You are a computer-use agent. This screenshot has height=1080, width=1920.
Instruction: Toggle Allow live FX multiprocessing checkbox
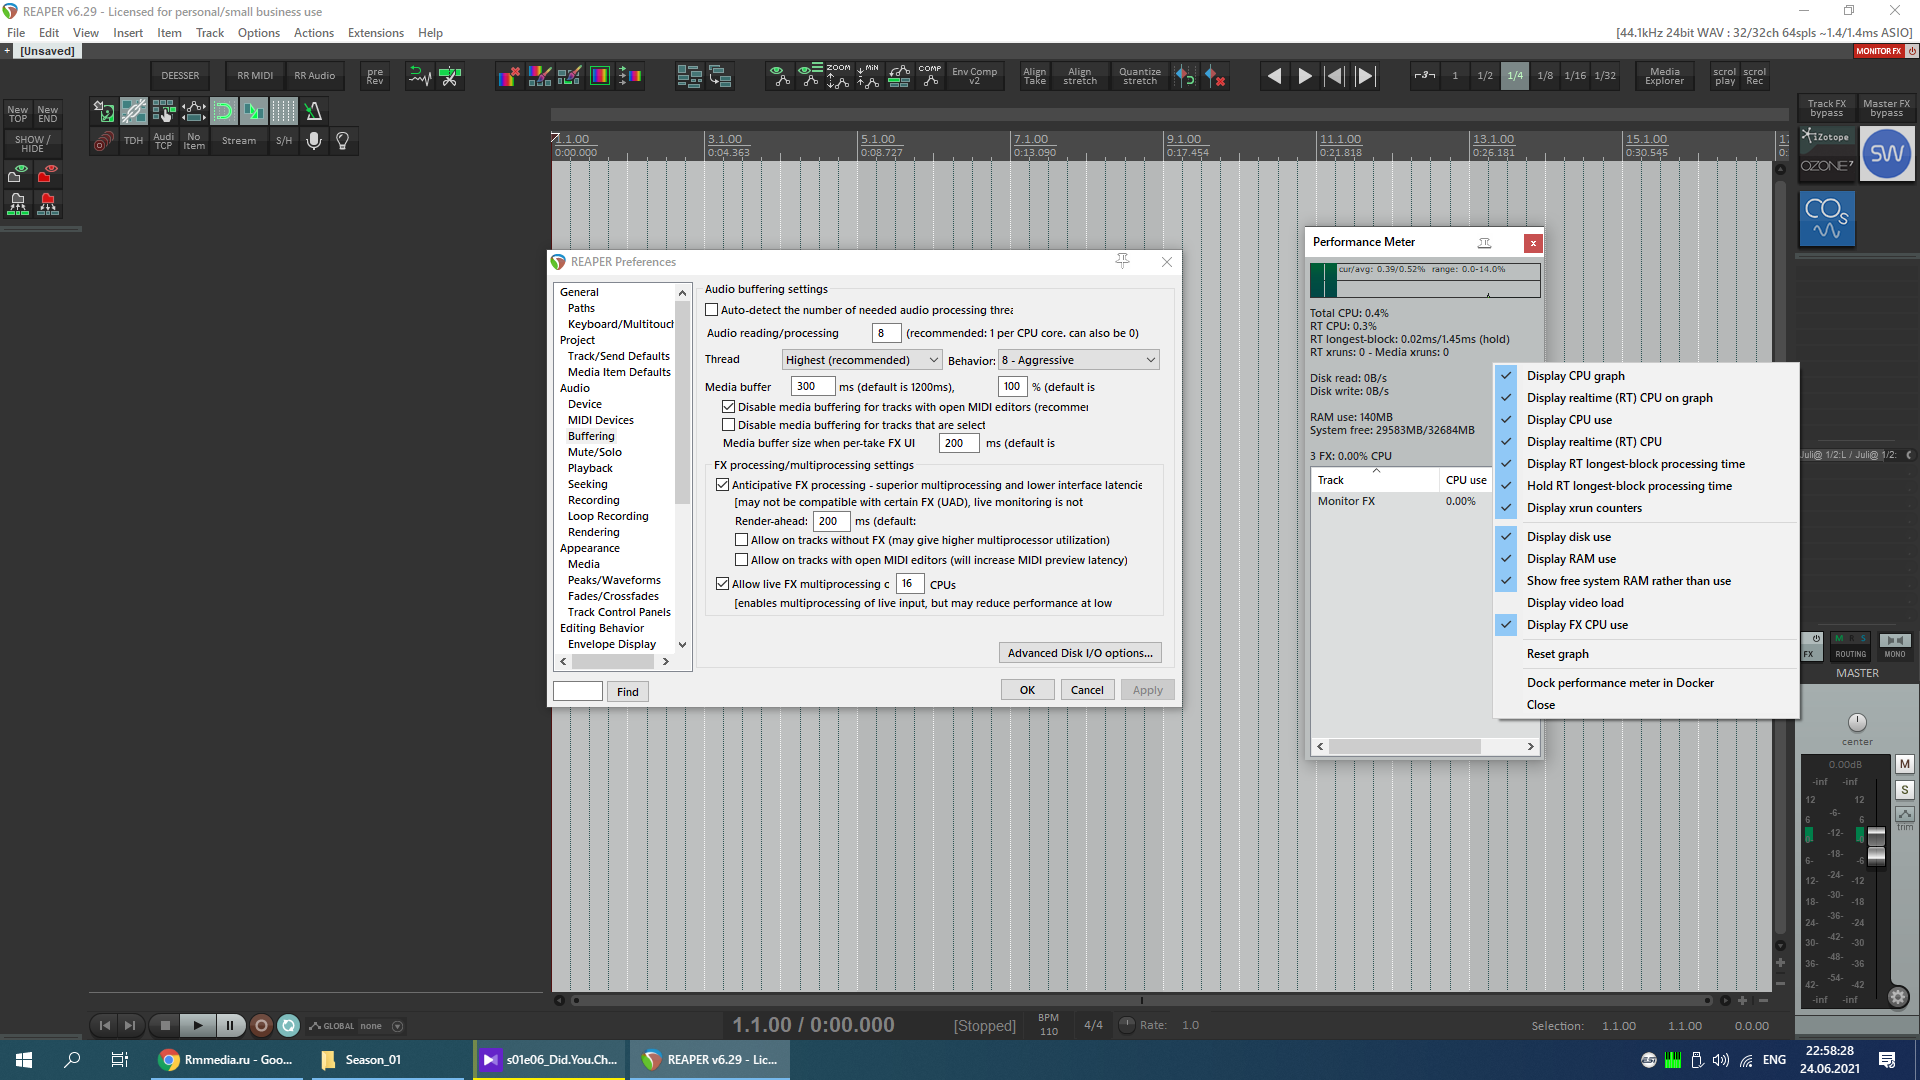coord(722,584)
